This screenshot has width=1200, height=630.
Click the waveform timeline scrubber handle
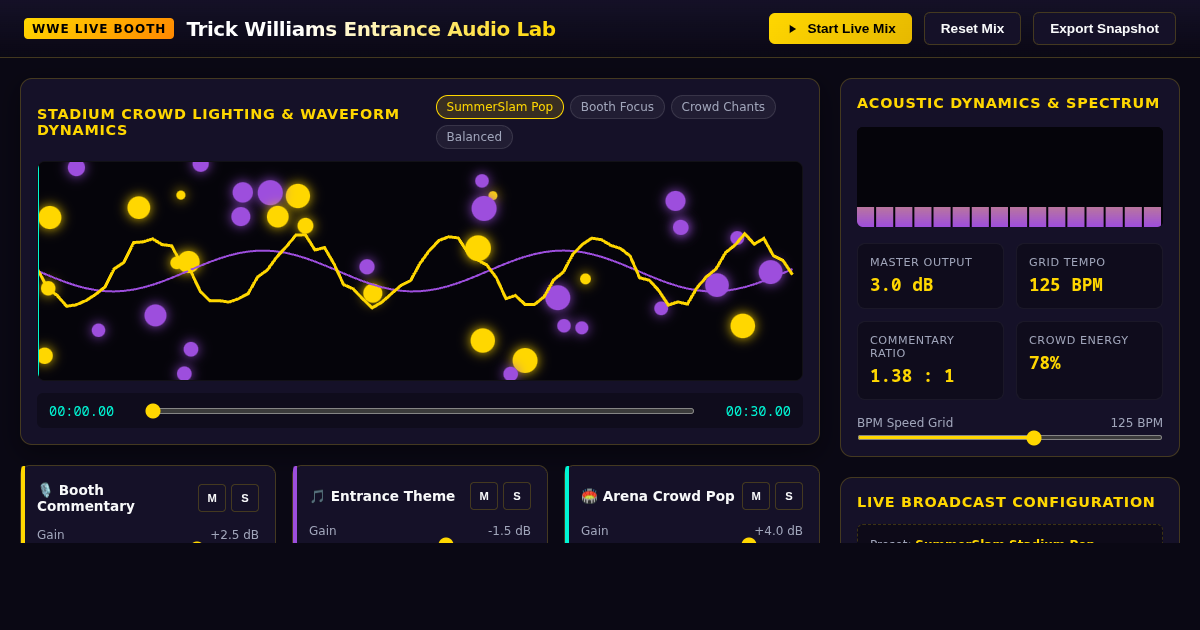point(153,411)
